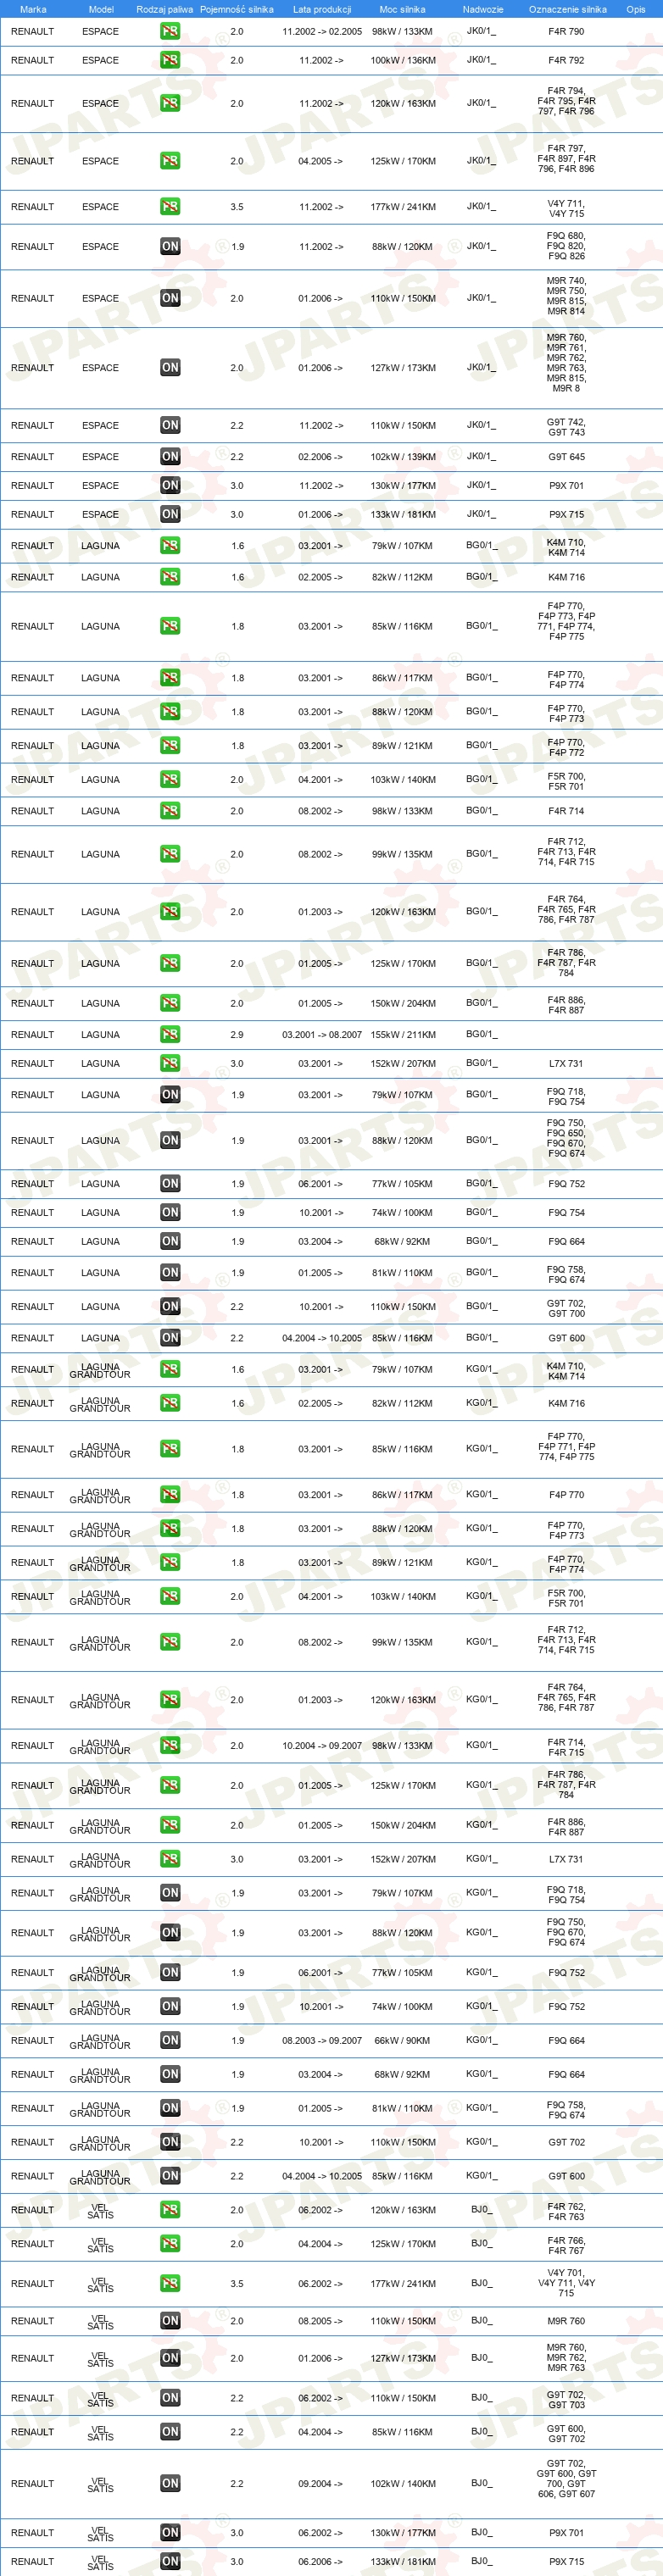The image size is (663, 2576).
Task: Click the ON icon in the Espace P9X 715 row
Action: pos(170,514)
